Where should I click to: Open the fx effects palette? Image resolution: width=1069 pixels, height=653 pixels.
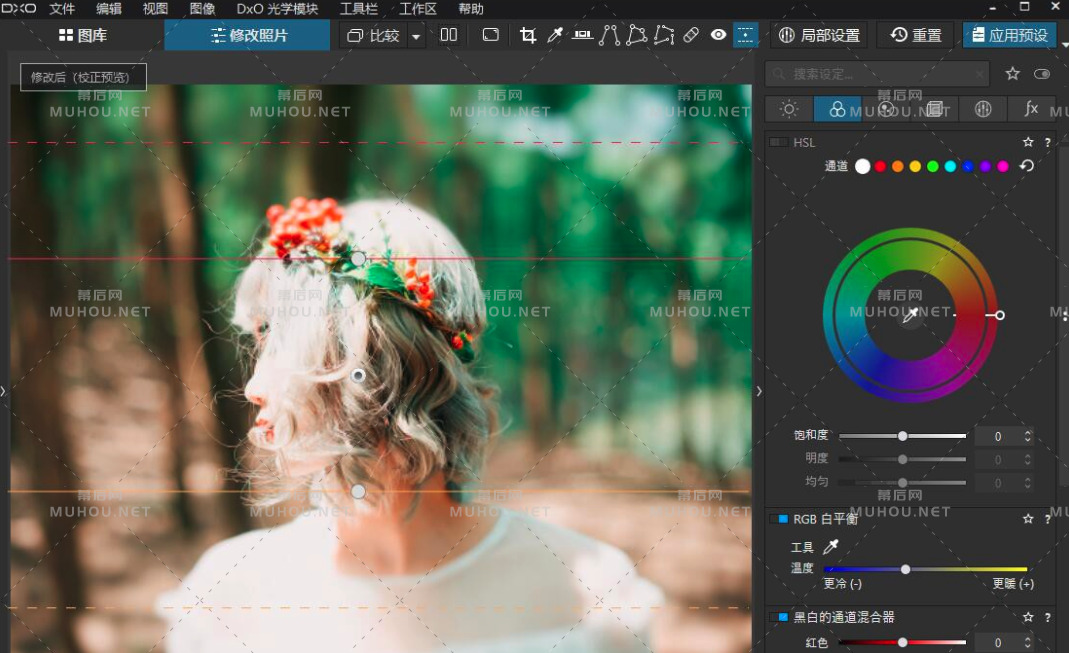pyautogui.click(x=1031, y=109)
